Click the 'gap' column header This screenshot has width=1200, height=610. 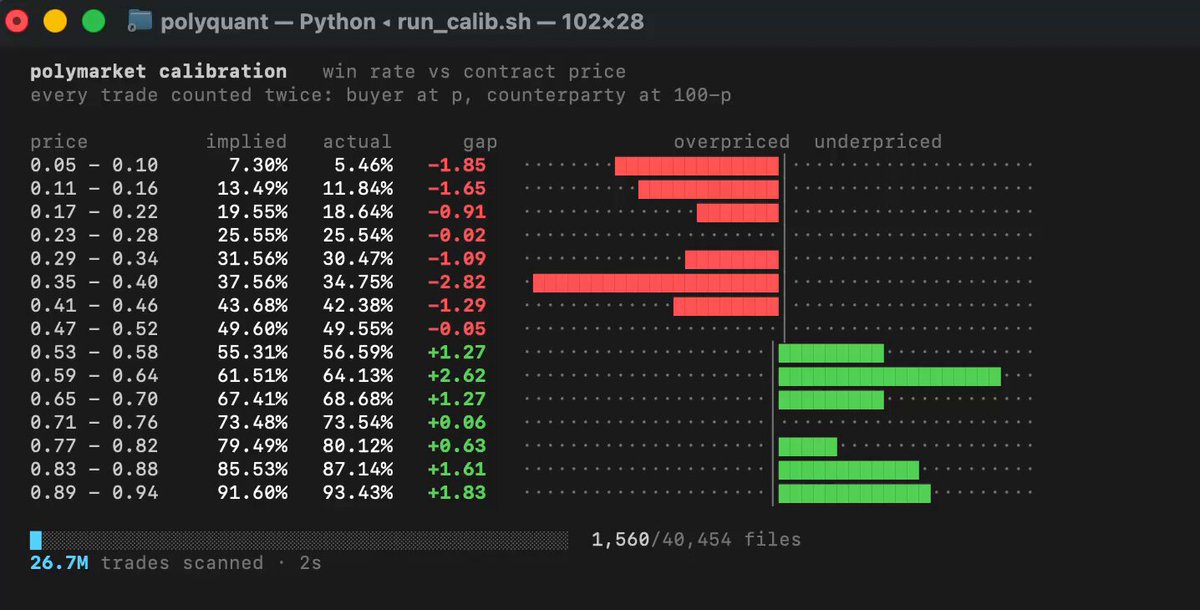pyautogui.click(x=480, y=142)
